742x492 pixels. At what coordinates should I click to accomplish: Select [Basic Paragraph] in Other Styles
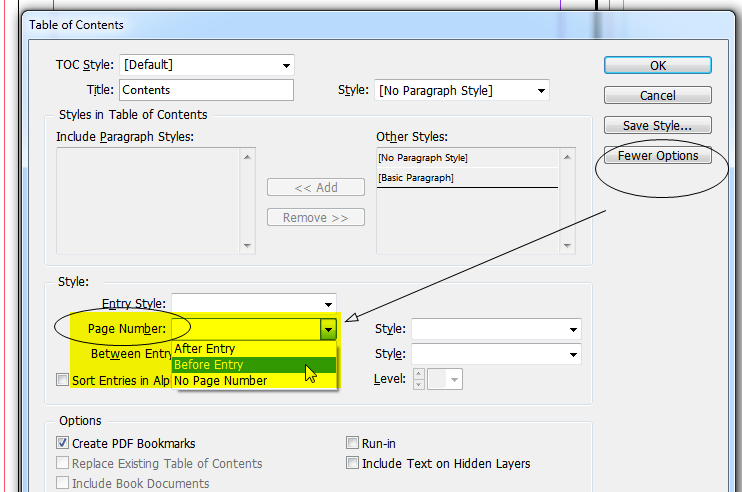(x=468, y=178)
